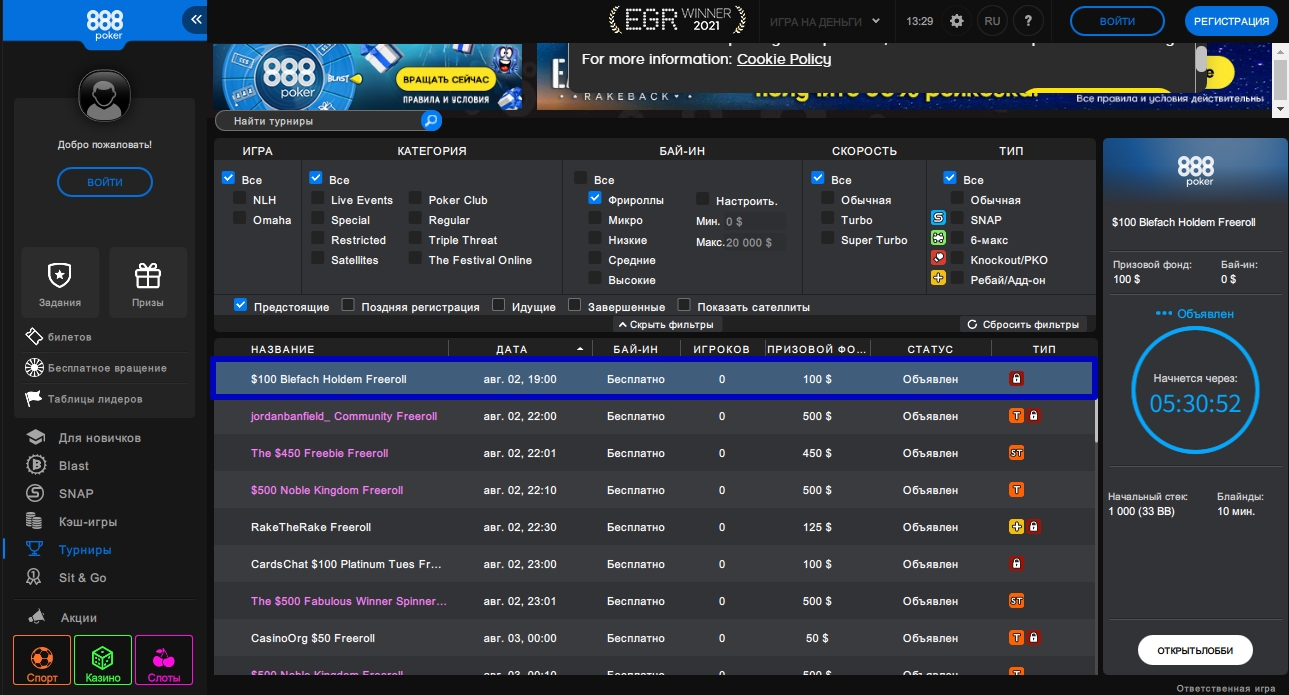1289x695 pixels.
Task: Select jordanbanfield_ Community Freeroll row
Action: [654, 416]
